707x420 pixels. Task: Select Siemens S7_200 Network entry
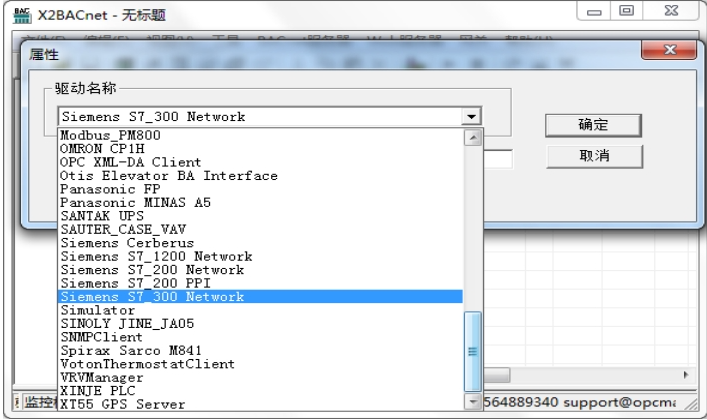coord(261,270)
